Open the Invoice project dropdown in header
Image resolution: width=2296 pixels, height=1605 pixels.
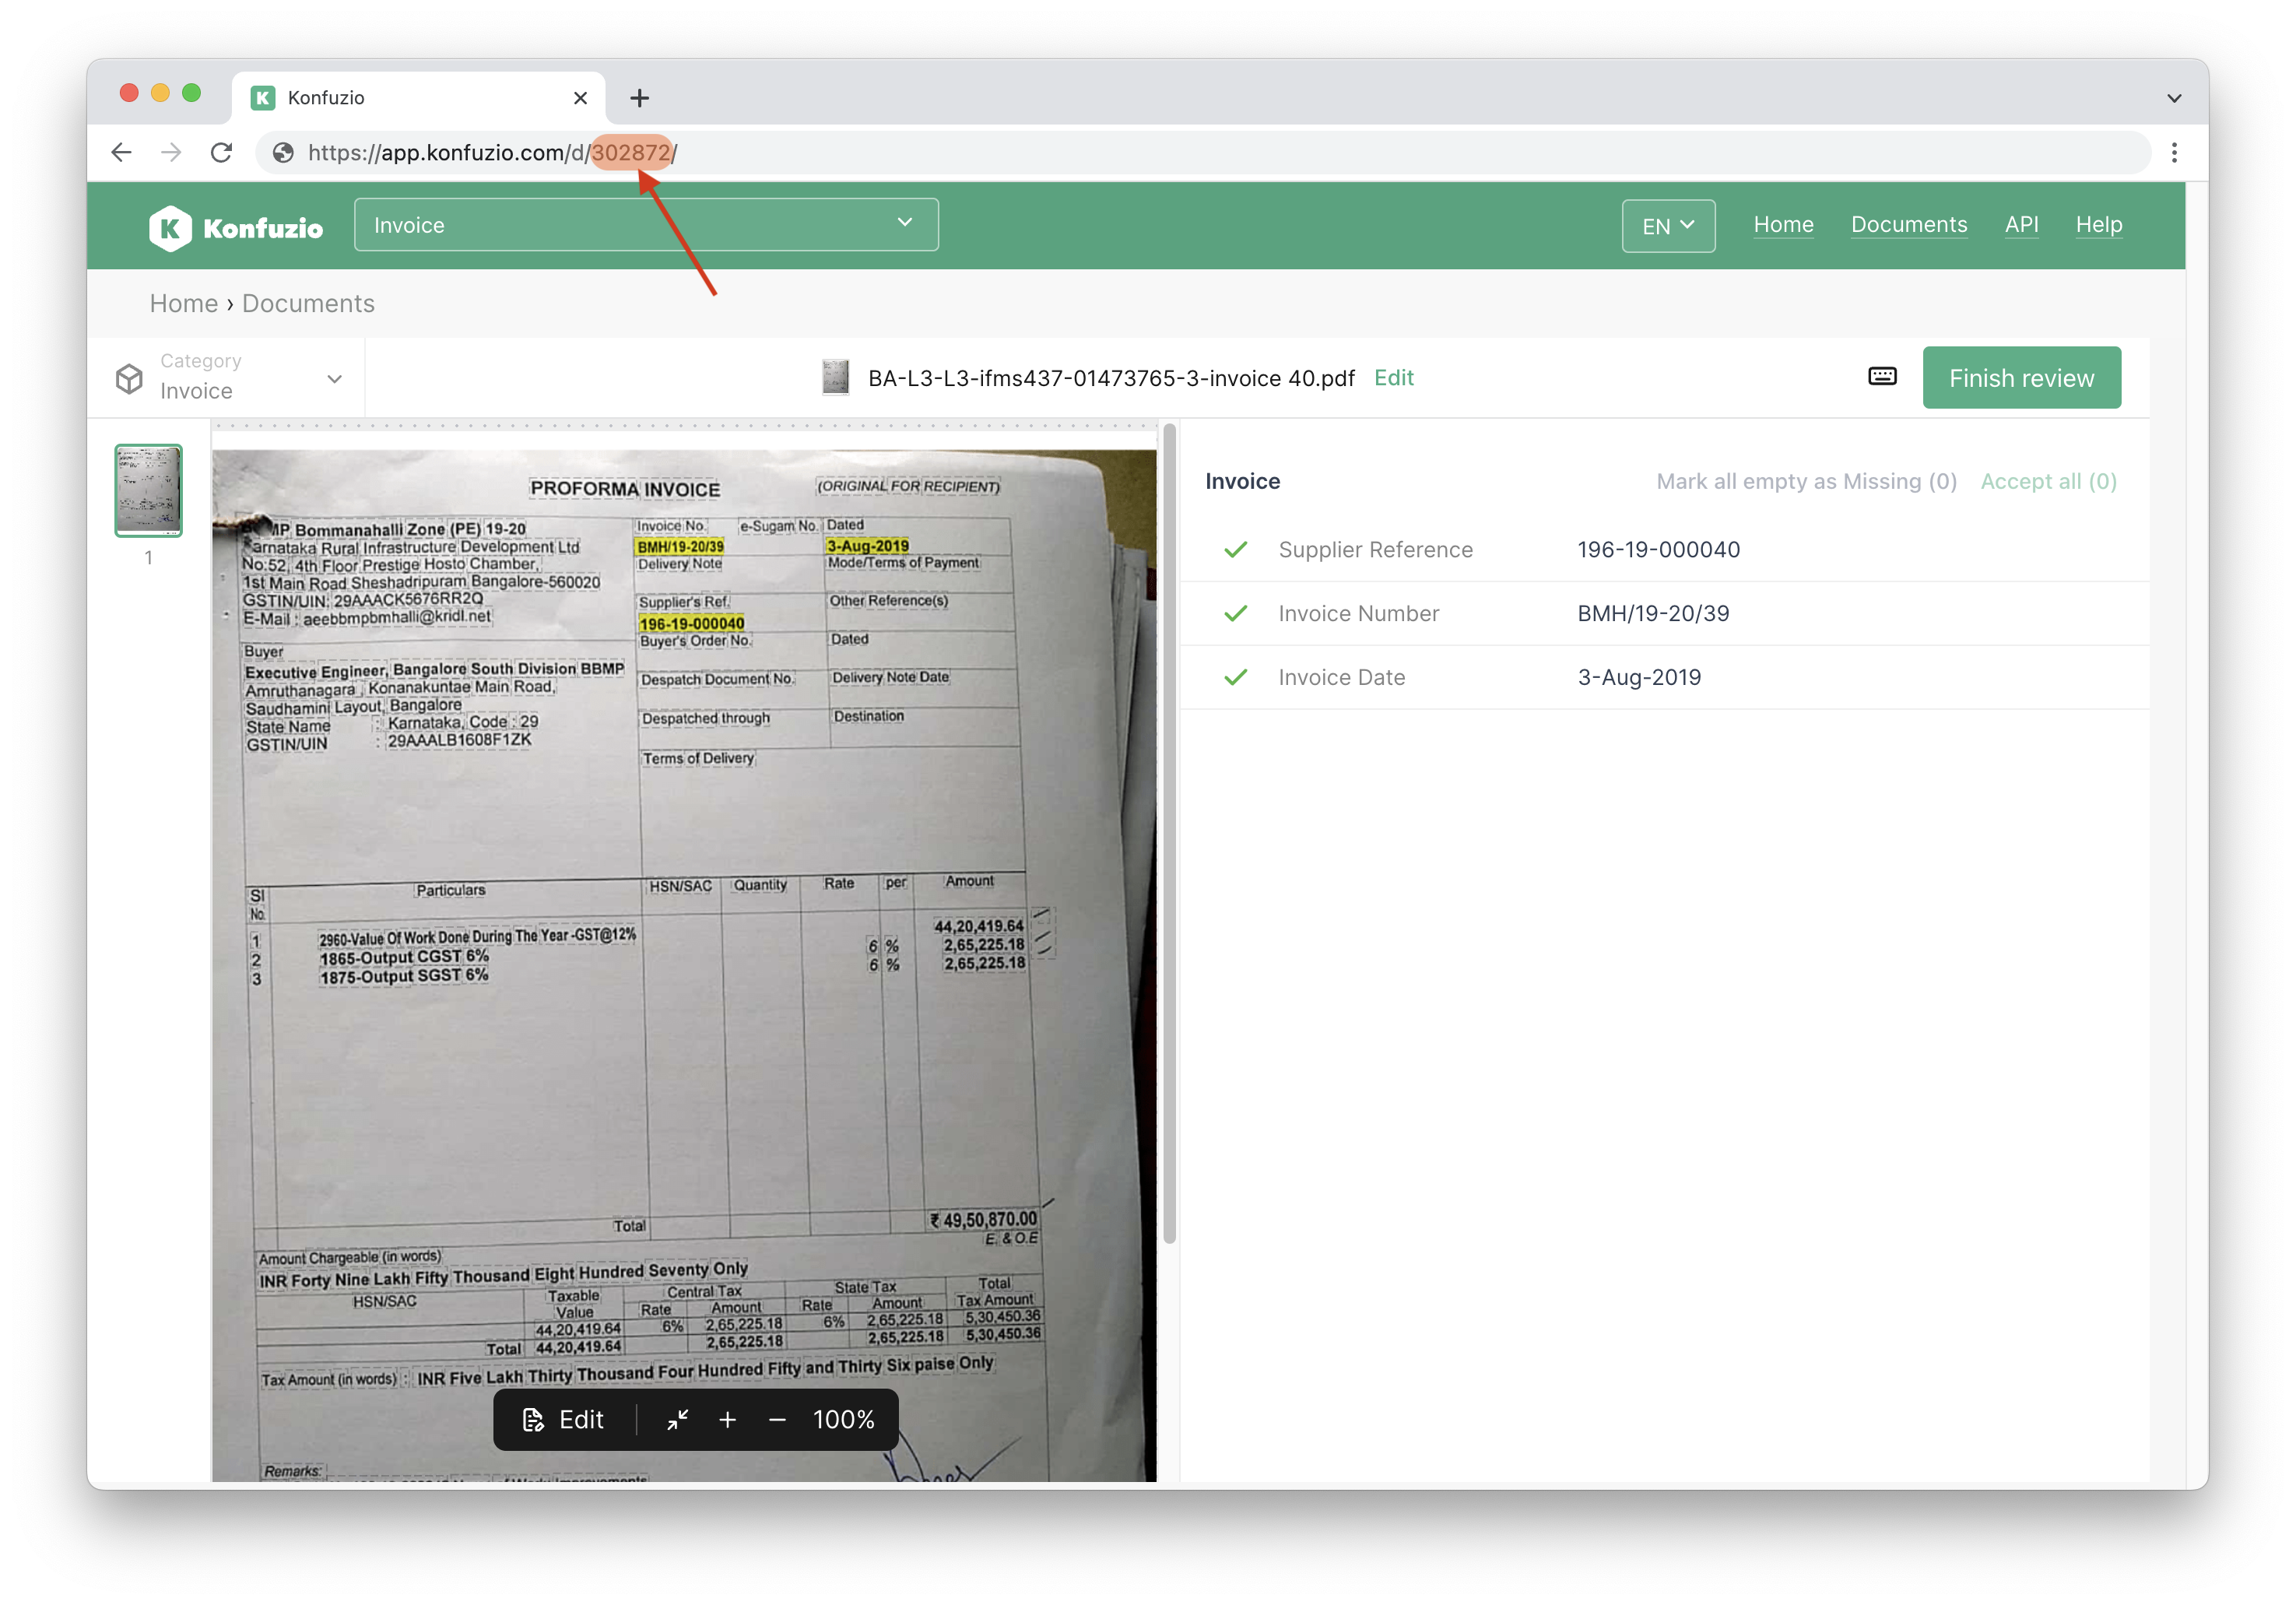[645, 225]
